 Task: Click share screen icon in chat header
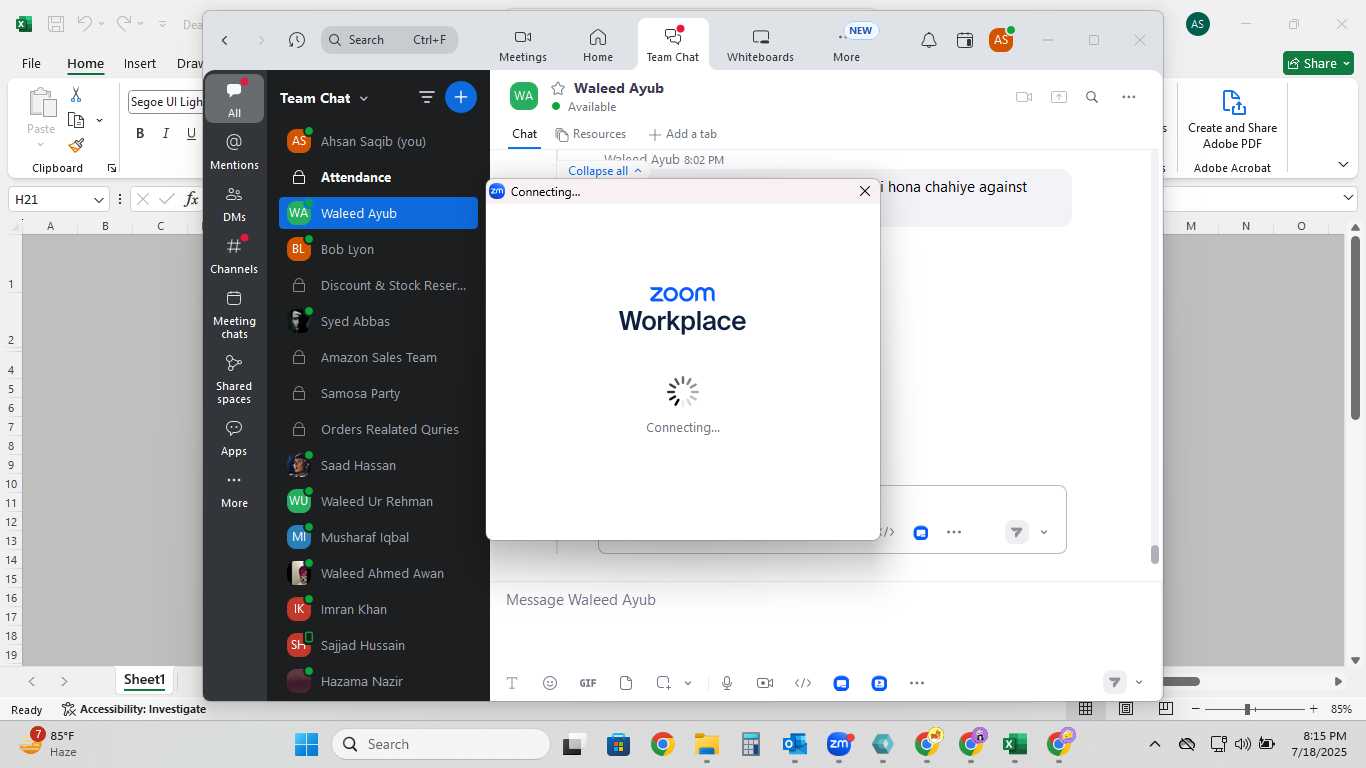click(1059, 97)
